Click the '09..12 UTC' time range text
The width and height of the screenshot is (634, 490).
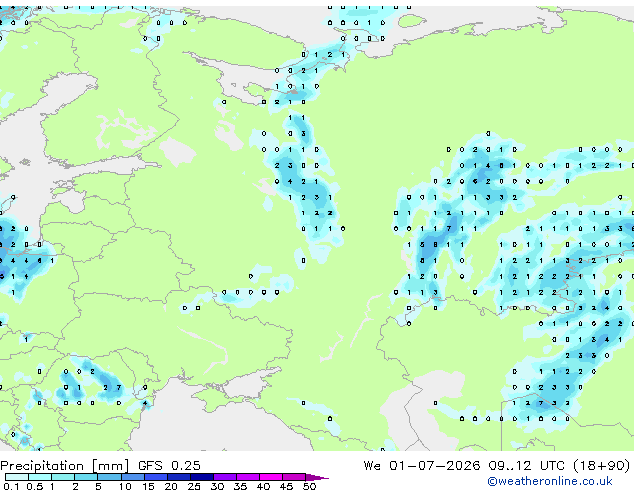(x=526, y=466)
